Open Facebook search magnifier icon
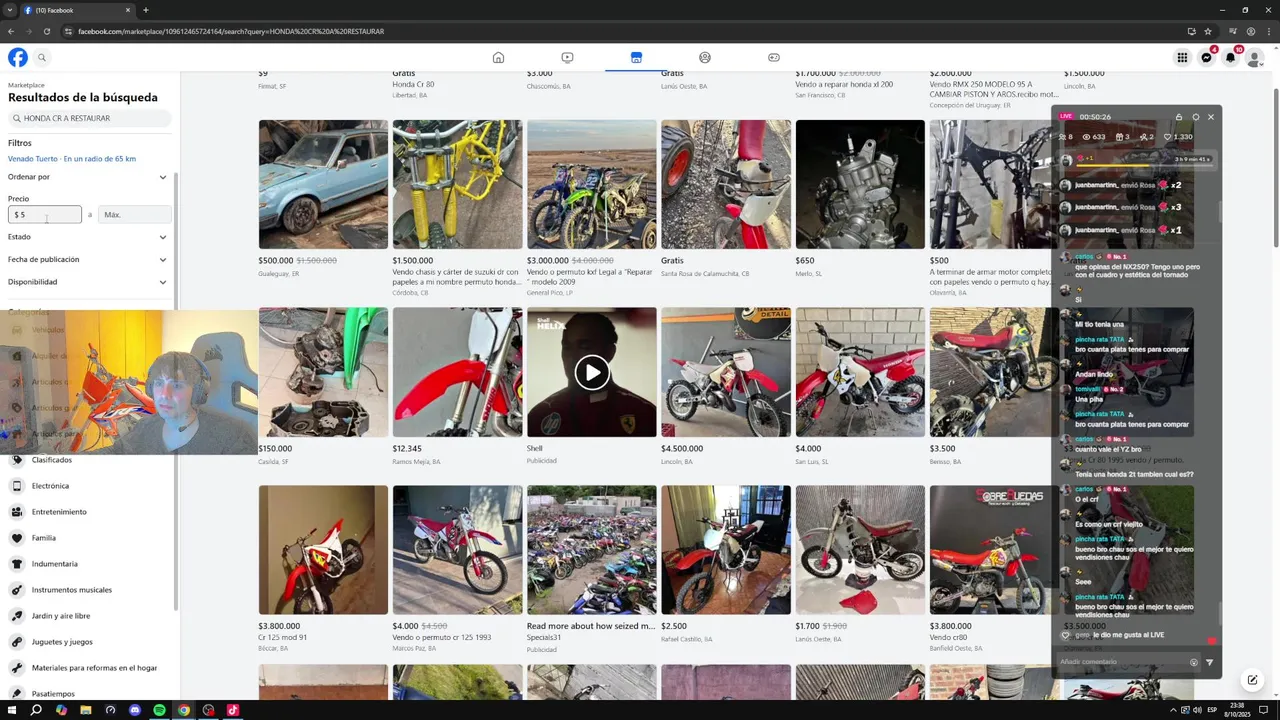Screen dimensions: 1280x720 [42, 57]
